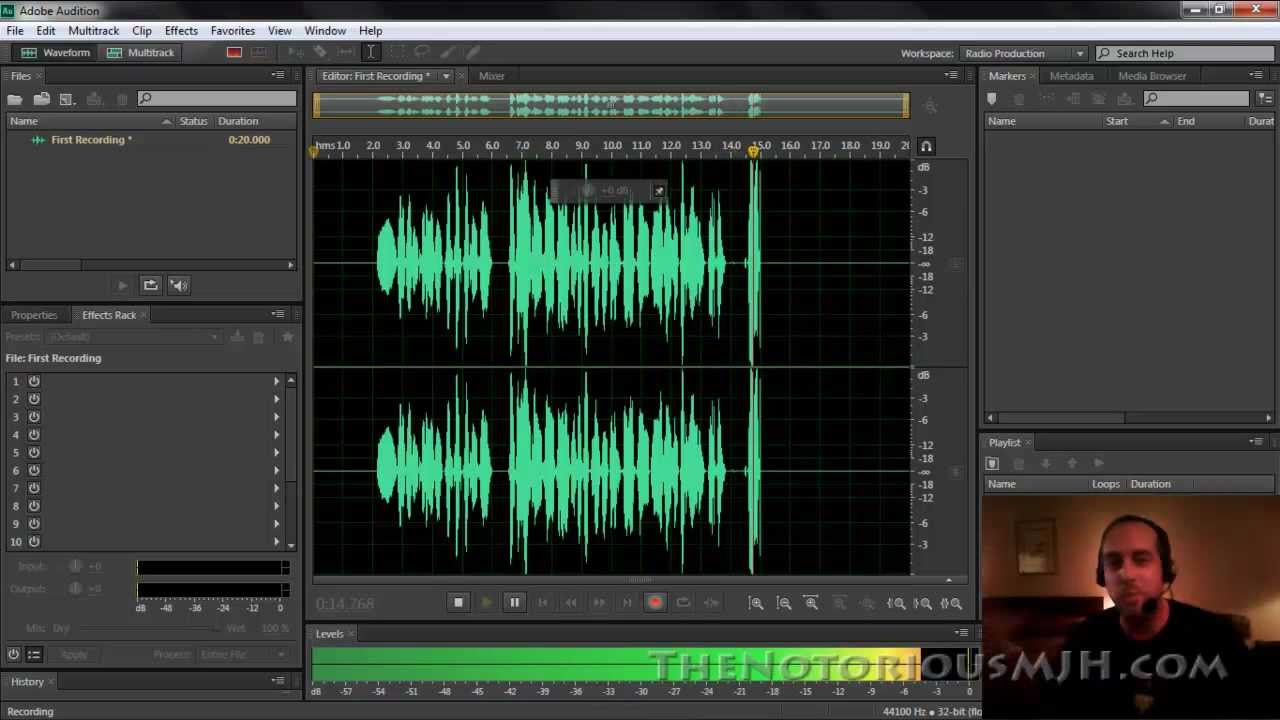Click Zoom In at In Point icon
The image size is (1280, 720).
click(897, 603)
